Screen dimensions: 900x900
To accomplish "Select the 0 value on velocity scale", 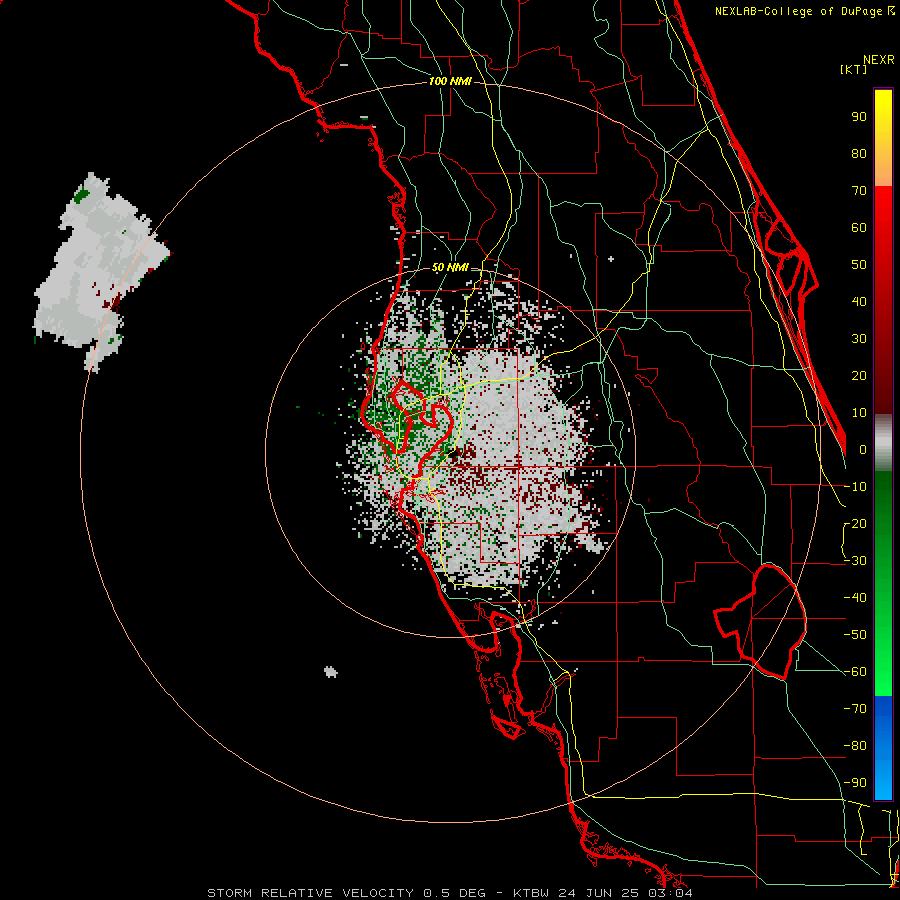I will tap(863, 450).
